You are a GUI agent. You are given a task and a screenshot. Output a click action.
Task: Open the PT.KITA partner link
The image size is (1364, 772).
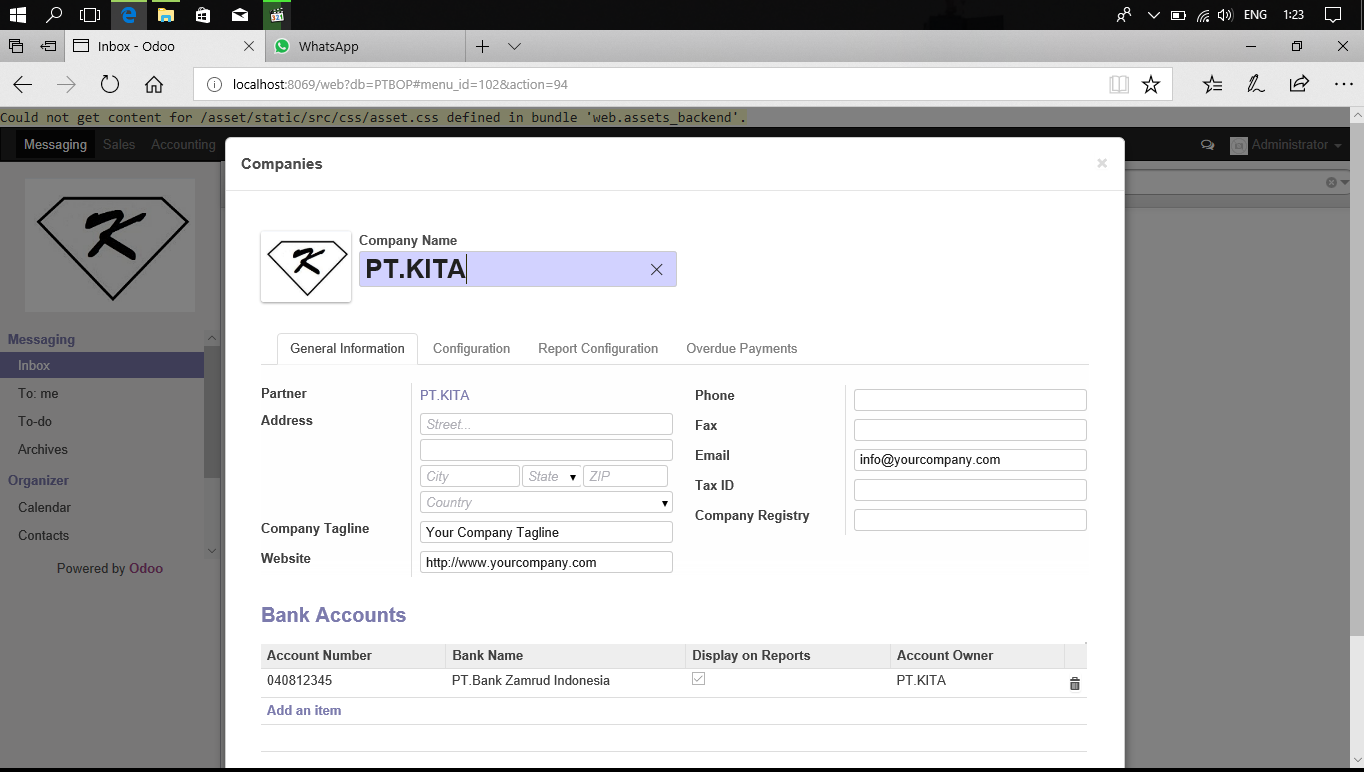[445, 395]
